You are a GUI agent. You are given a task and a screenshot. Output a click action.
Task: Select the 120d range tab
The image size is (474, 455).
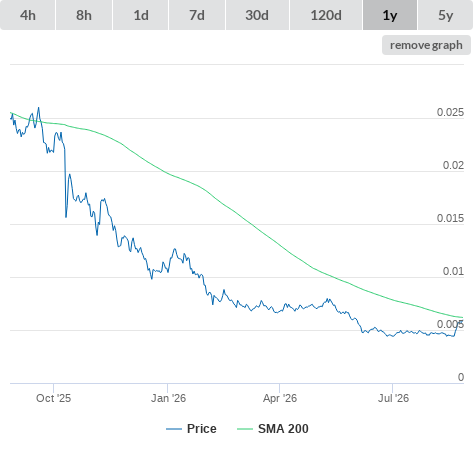click(326, 15)
